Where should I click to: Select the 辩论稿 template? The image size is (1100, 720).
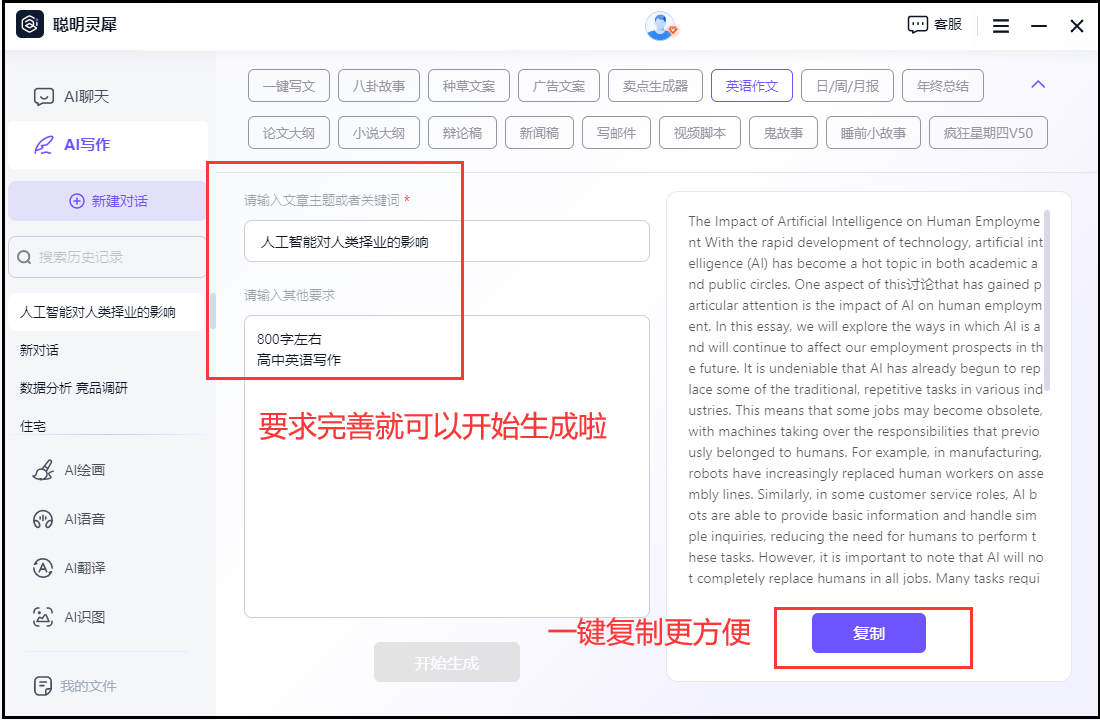pos(462,133)
